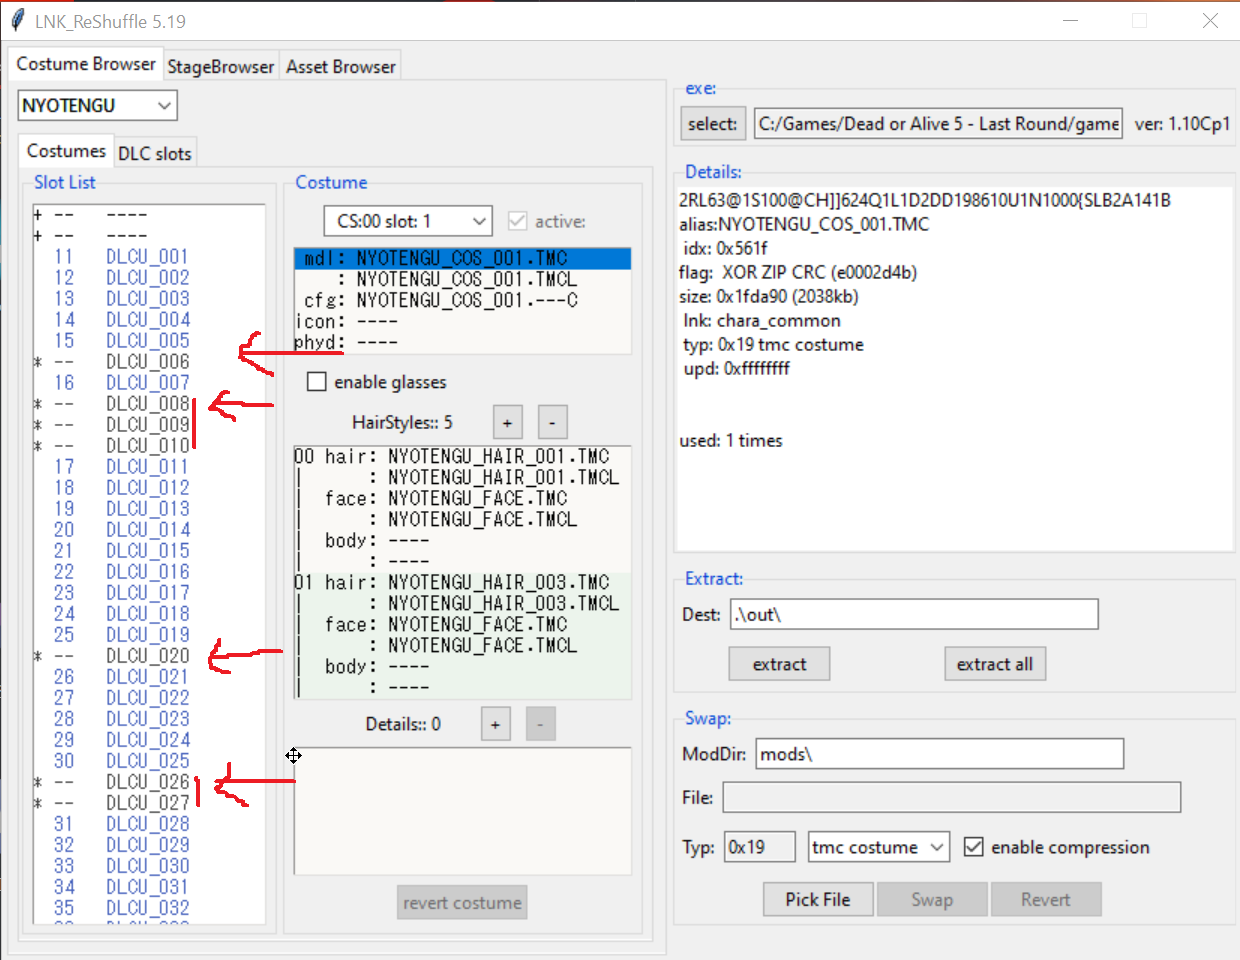Open the tmc costume type dropdown
Image resolution: width=1240 pixels, height=960 pixels.
[879, 847]
